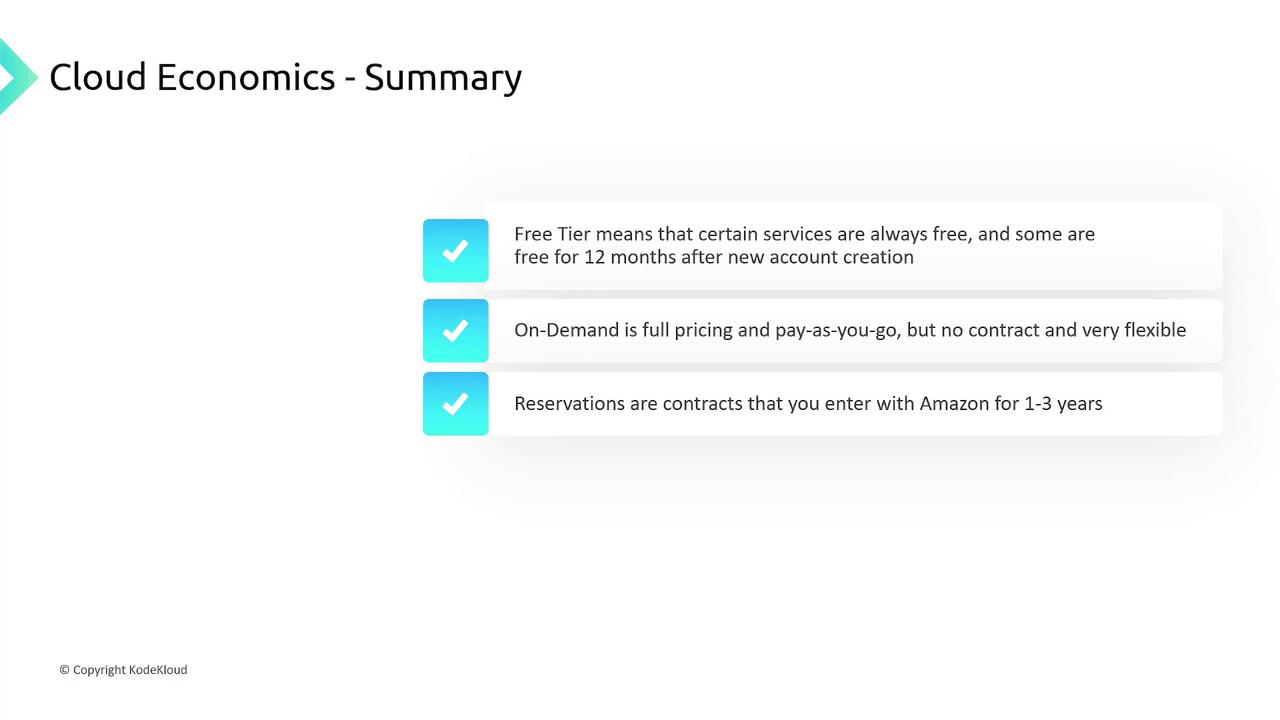Image resolution: width=1280 pixels, height=720 pixels.
Task: Click the checkmark icon beside On-Demand
Action: pyautogui.click(x=455, y=330)
